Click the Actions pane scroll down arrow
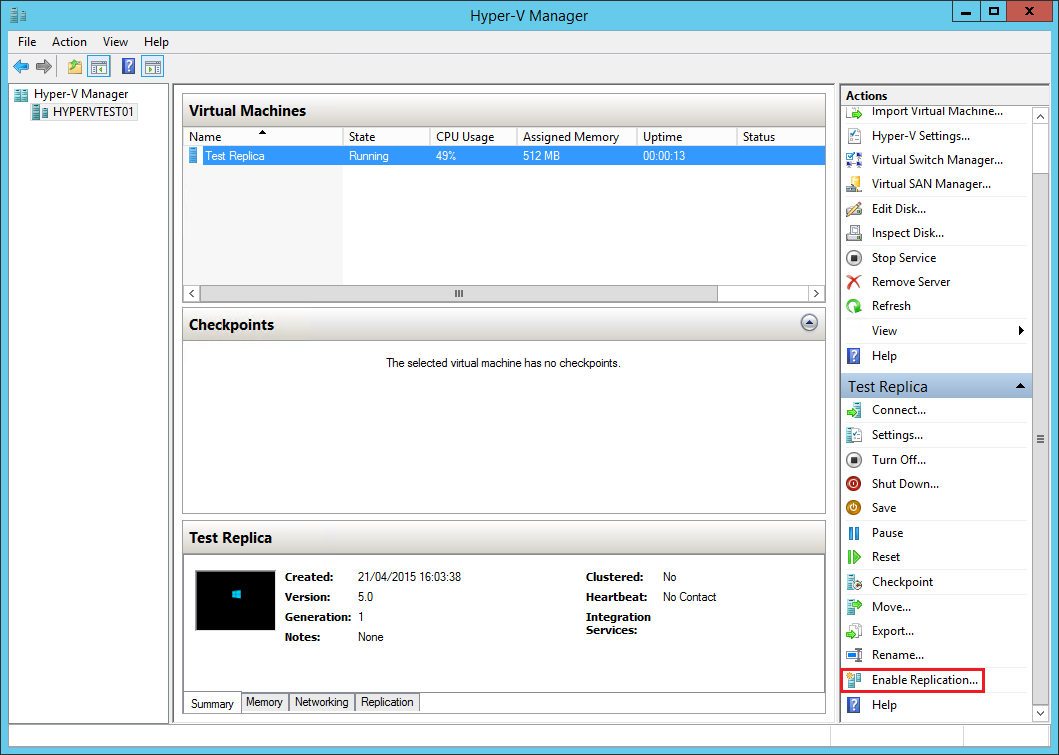This screenshot has width=1059, height=755. [x=1040, y=713]
